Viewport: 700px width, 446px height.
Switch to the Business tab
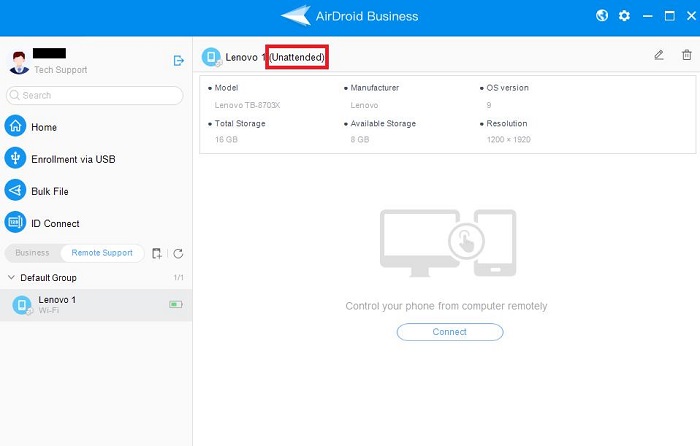coord(33,253)
